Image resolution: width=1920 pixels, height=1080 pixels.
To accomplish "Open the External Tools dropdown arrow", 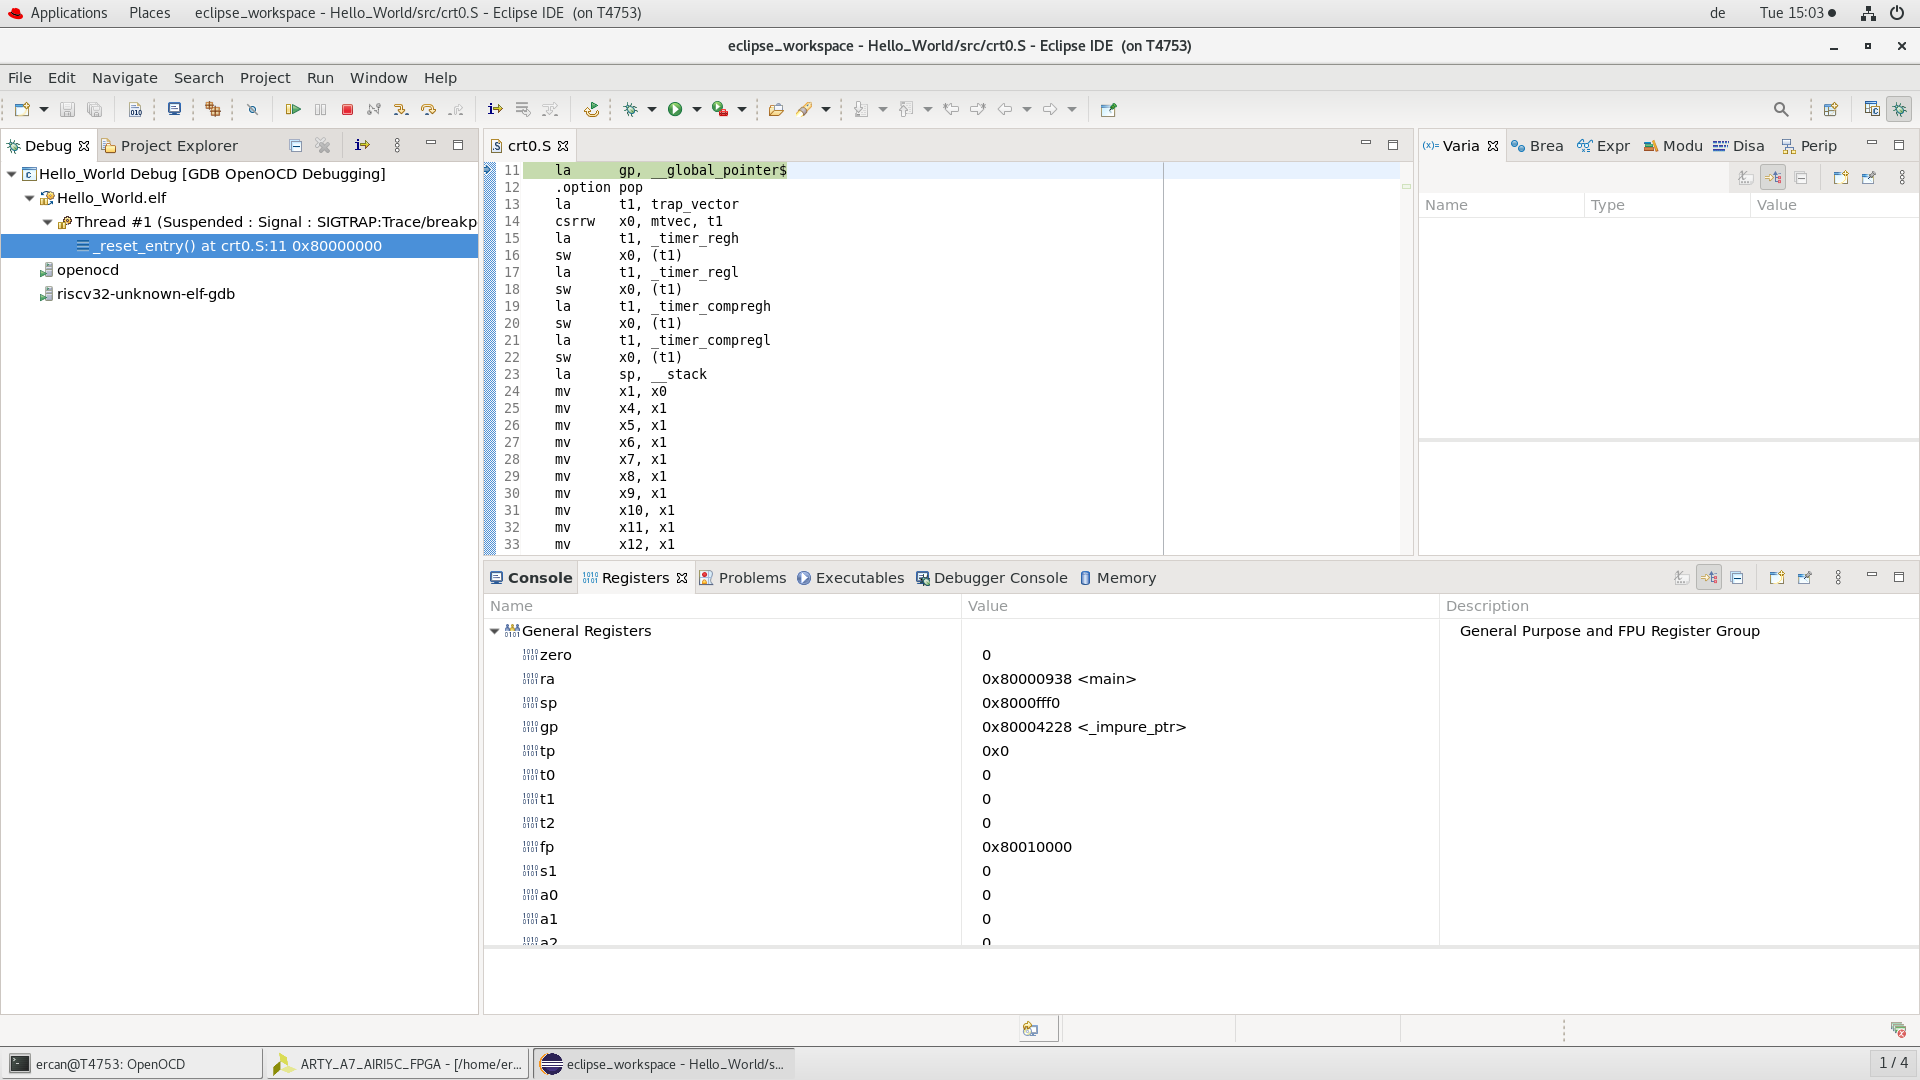I will point(742,109).
